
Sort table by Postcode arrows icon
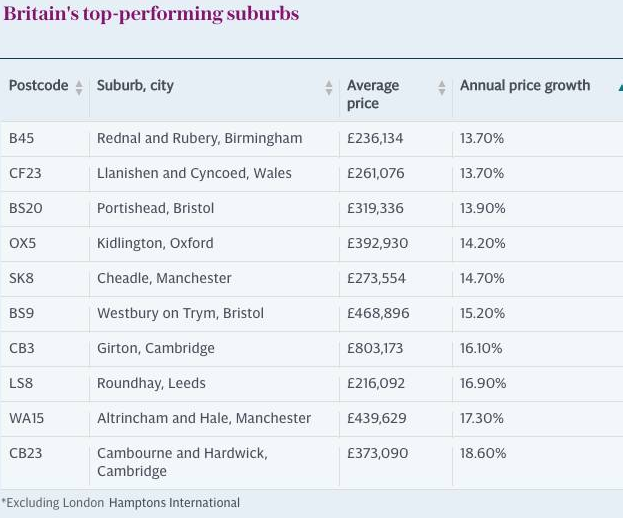pos(79,88)
